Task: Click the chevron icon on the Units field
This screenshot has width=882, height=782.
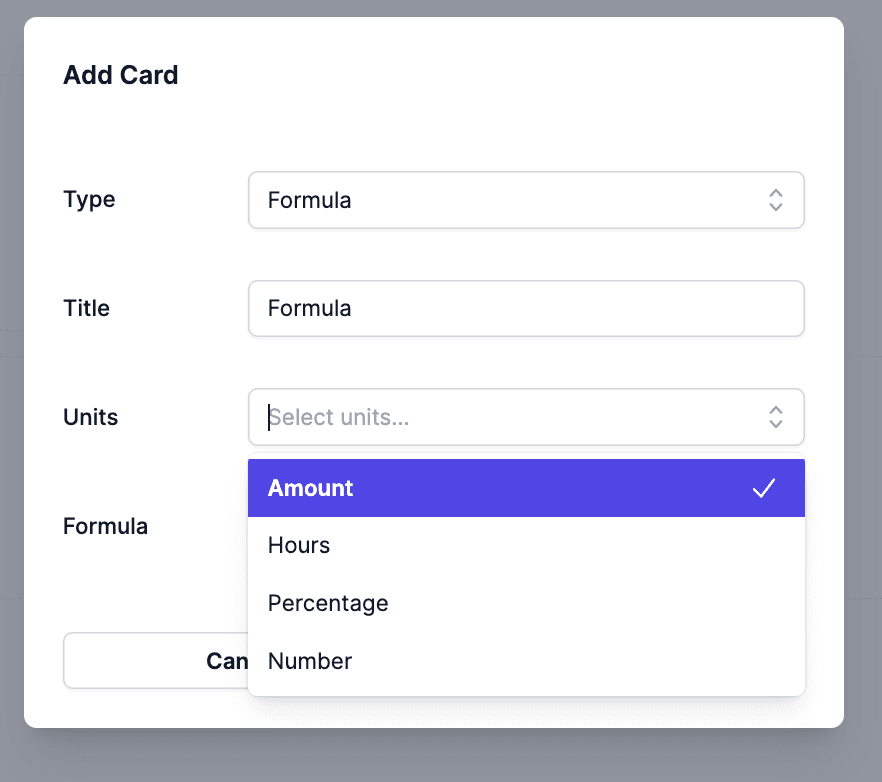Action: pos(776,417)
